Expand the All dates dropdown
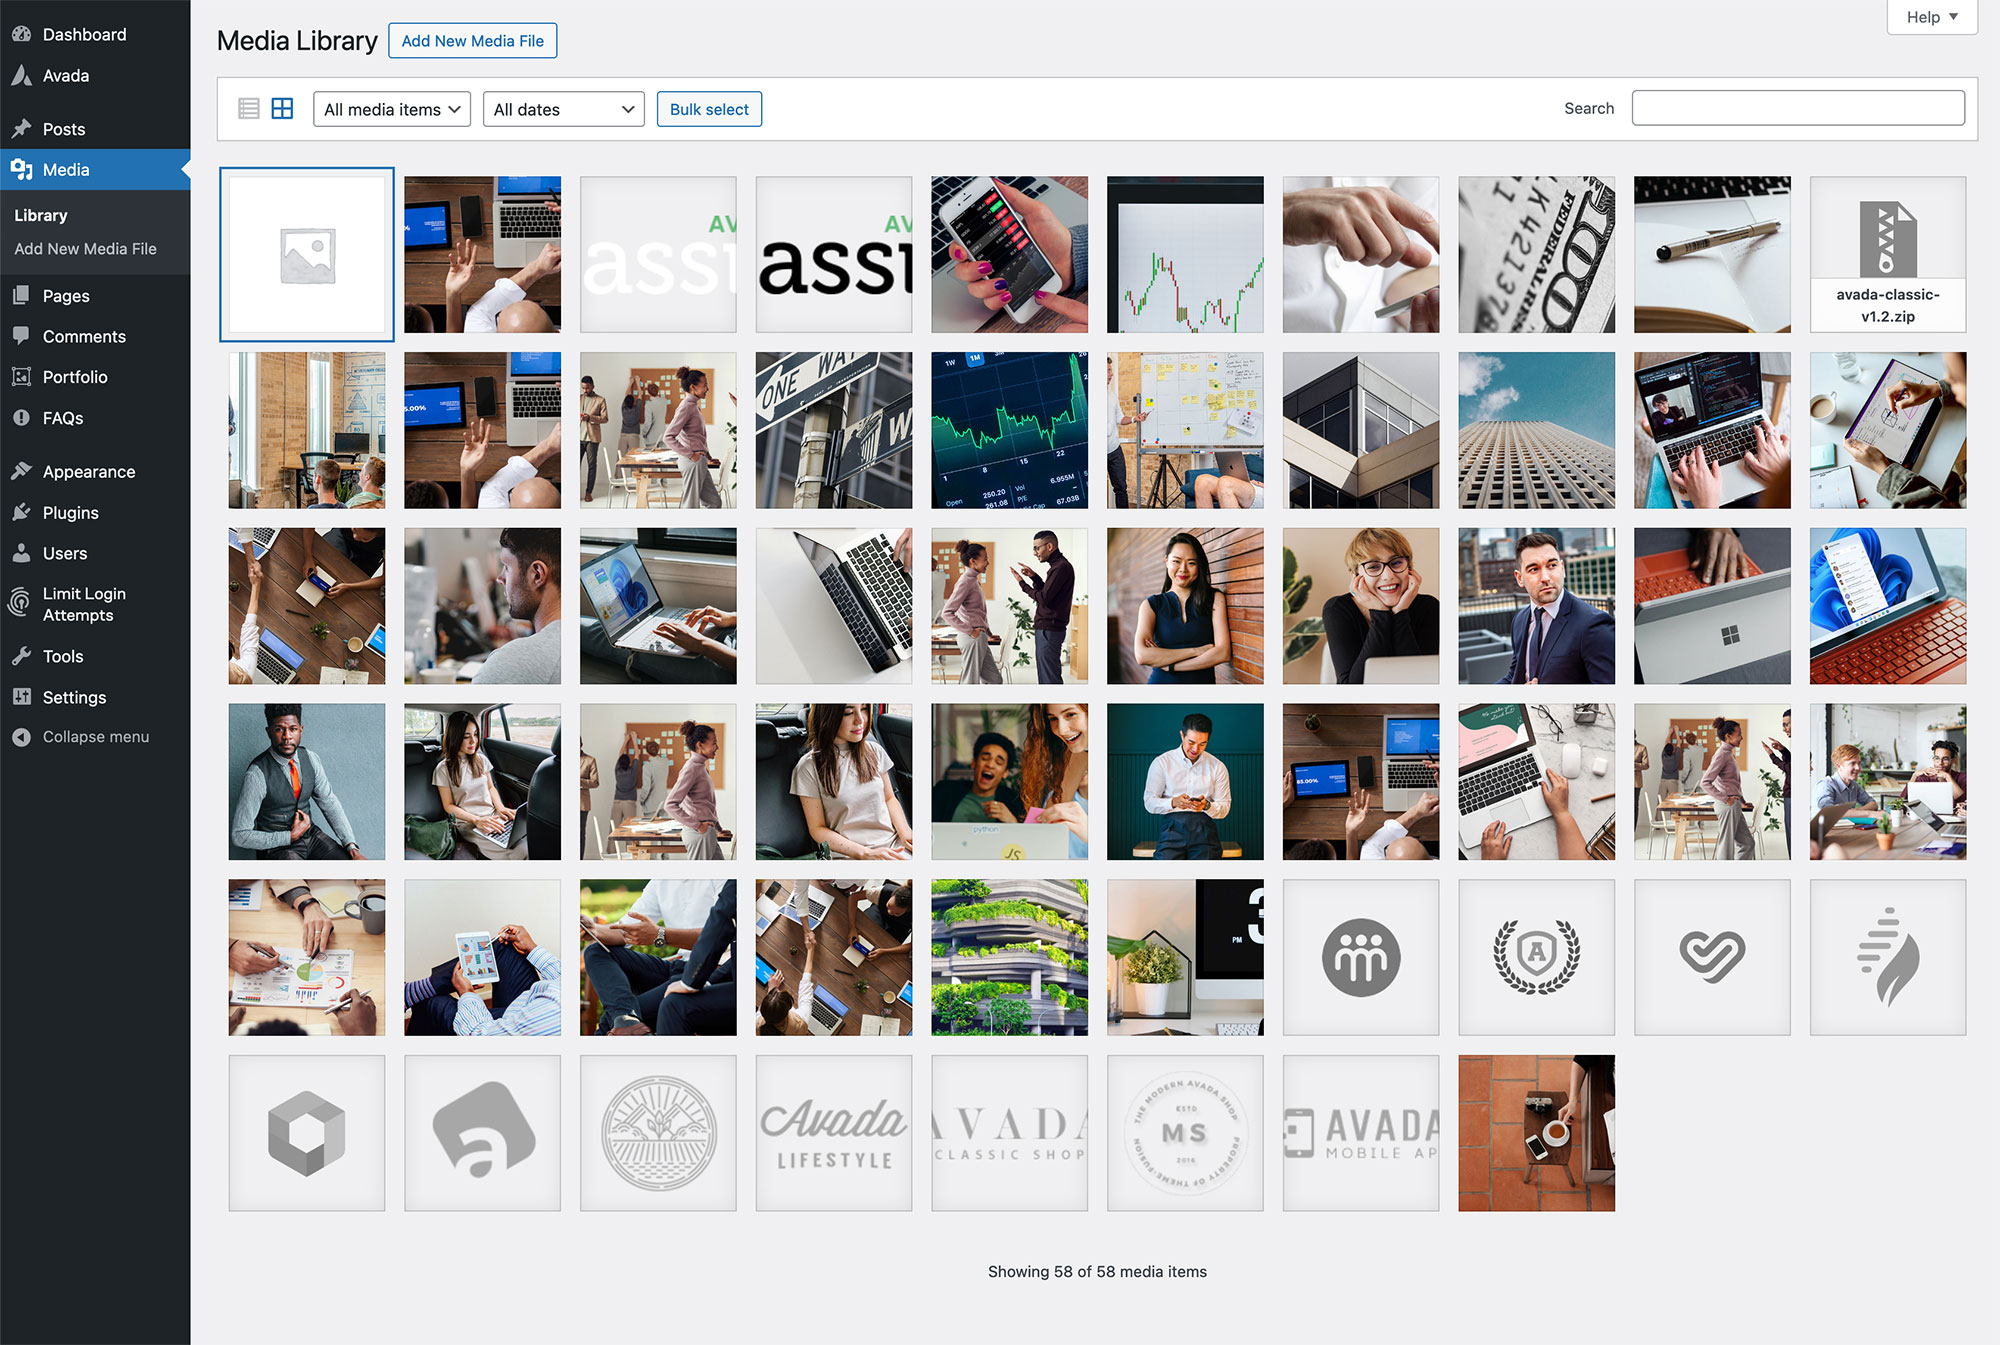Screen dimensions: 2000x1345 pyautogui.click(x=561, y=108)
